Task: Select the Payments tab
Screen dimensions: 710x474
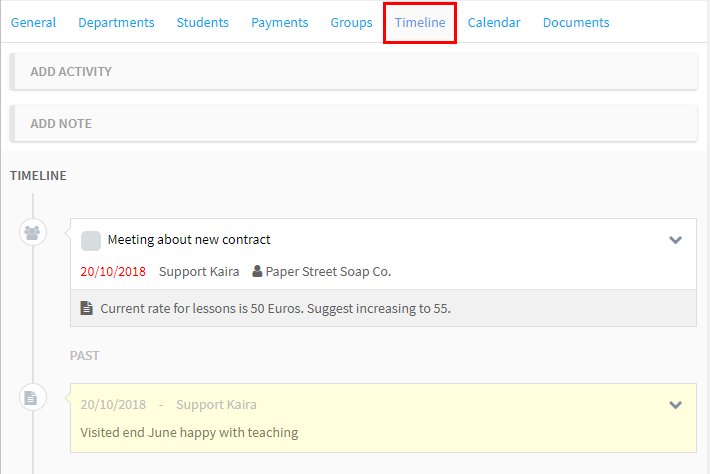Action: click(x=279, y=23)
